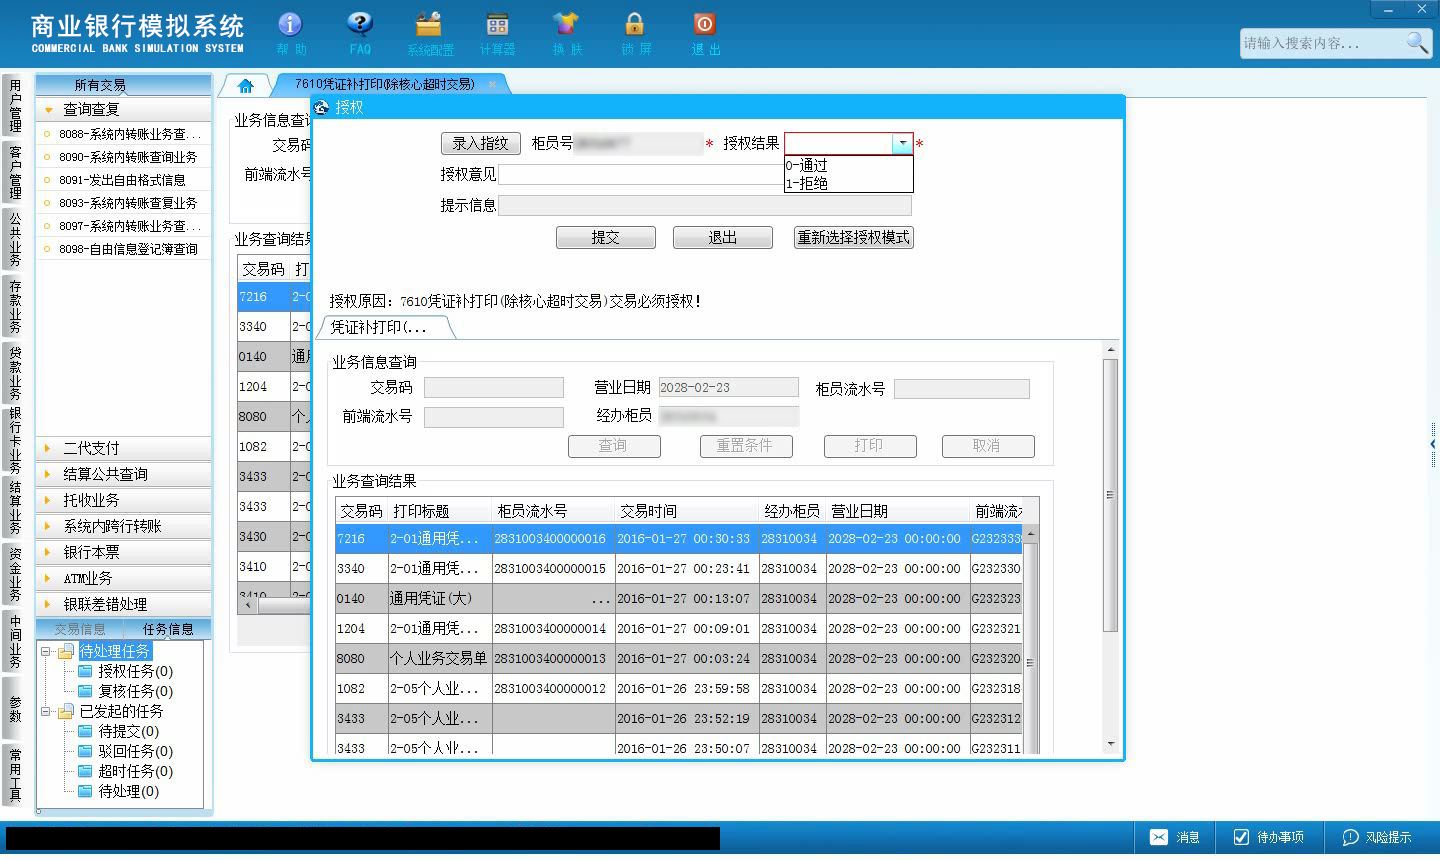Choose 1-拒绝 from the dropdown list
The height and width of the screenshot is (860, 1440).
(848, 183)
